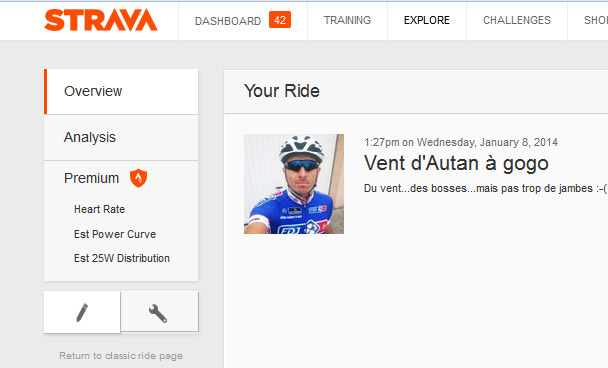Open the Training menu
Screen dimensions: 608x368
[x=347, y=20]
